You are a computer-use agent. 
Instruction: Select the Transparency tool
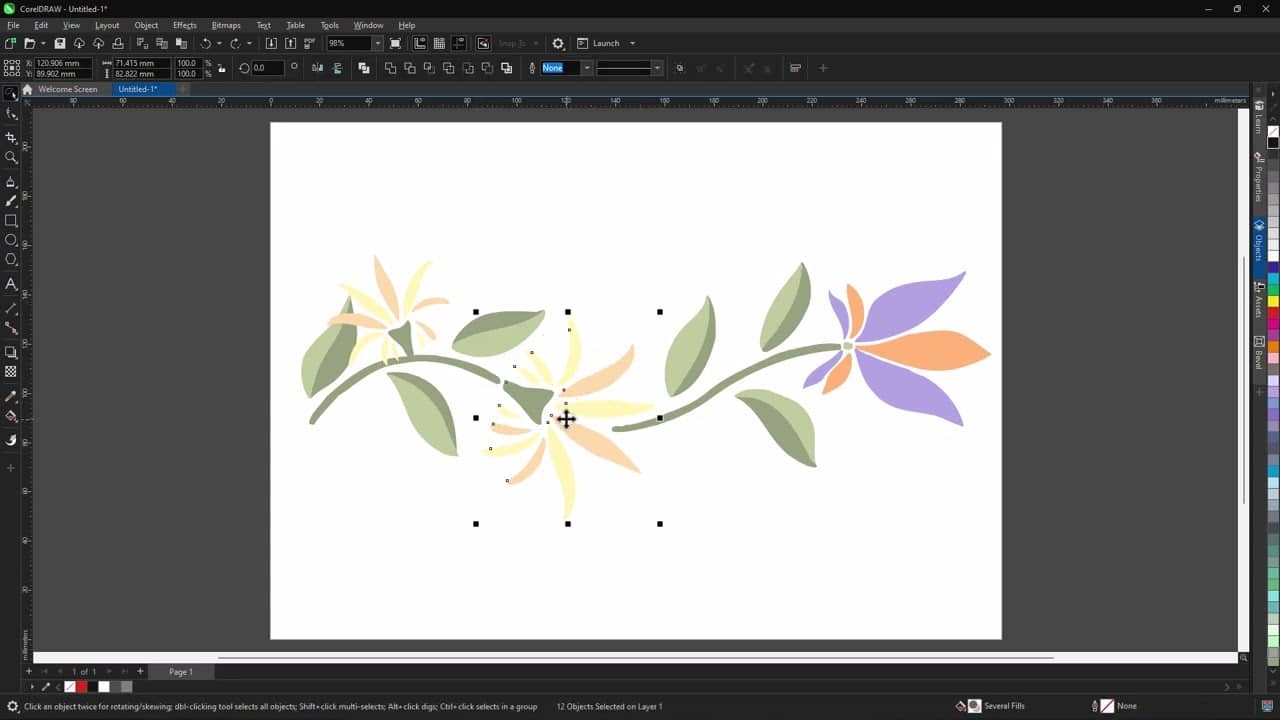(x=11, y=372)
